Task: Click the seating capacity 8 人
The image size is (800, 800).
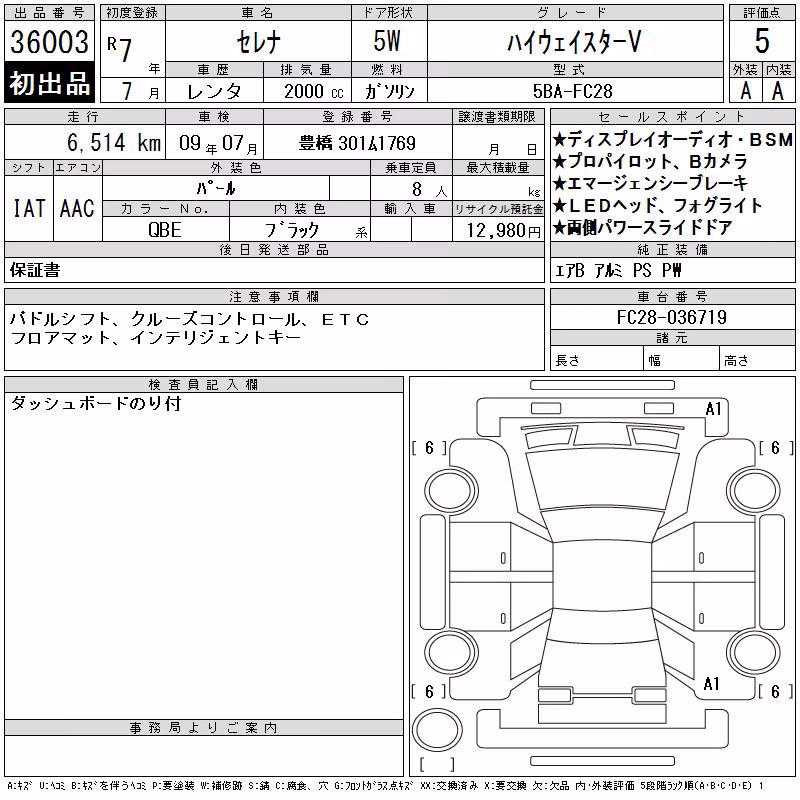Action: [x=429, y=189]
